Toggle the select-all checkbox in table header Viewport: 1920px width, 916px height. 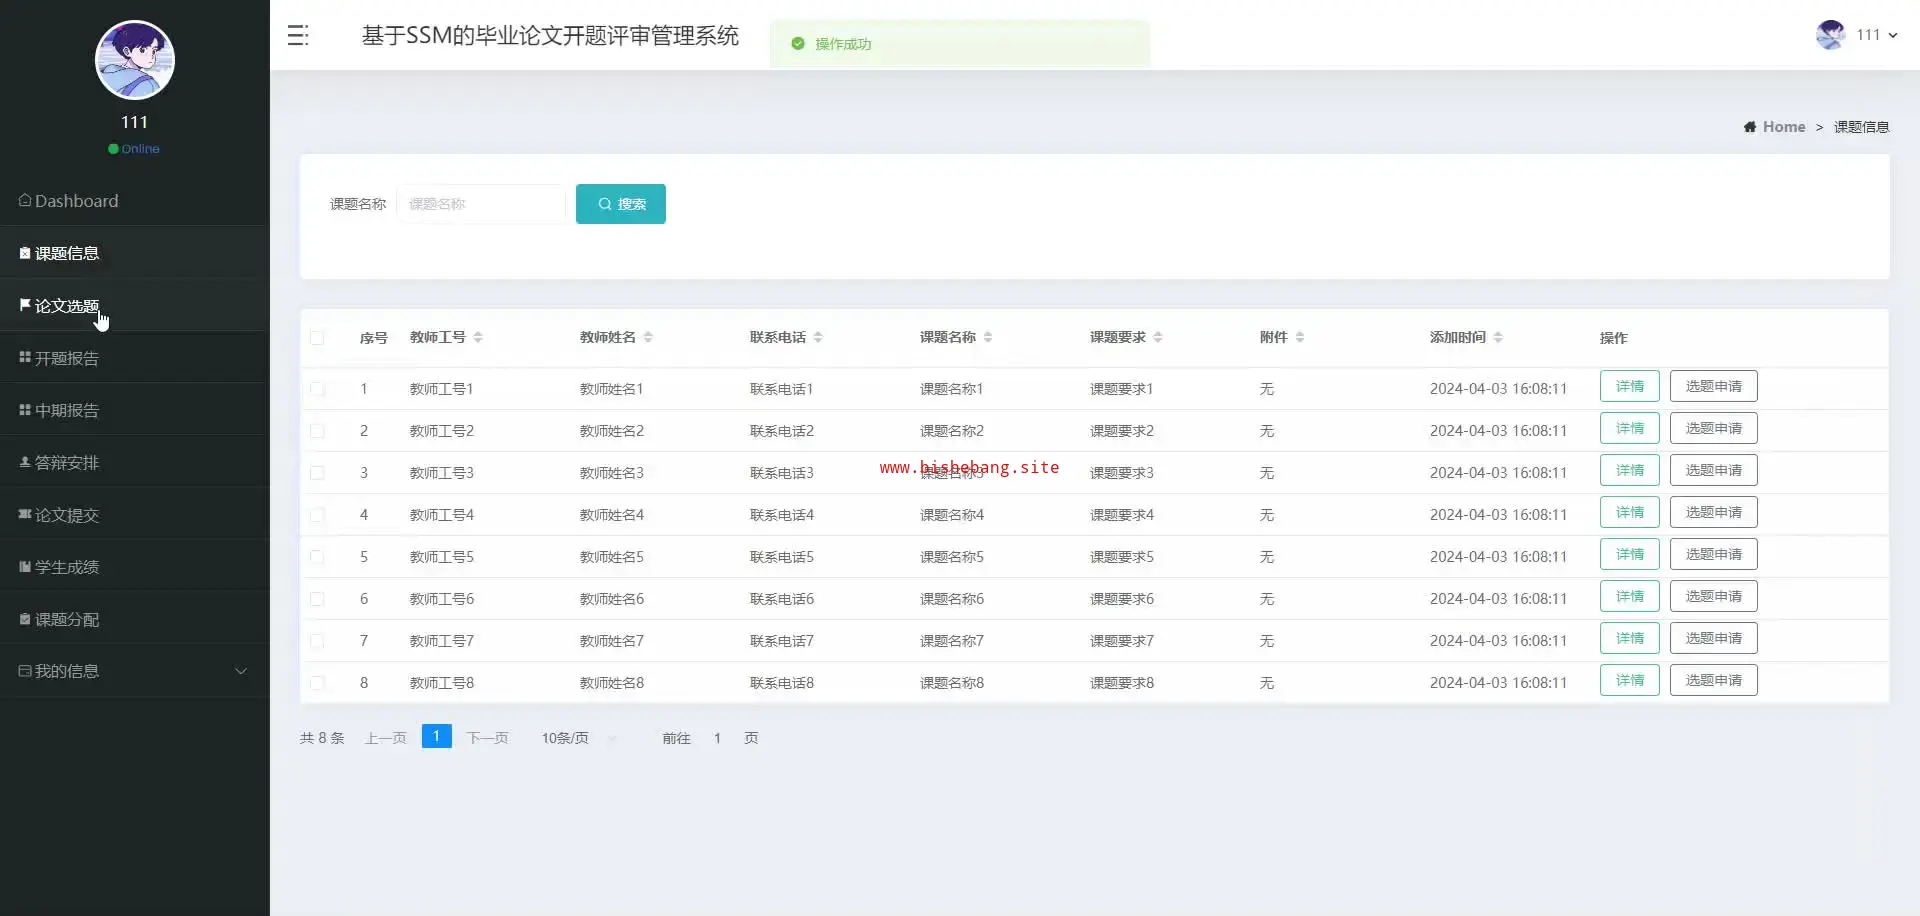(317, 338)
